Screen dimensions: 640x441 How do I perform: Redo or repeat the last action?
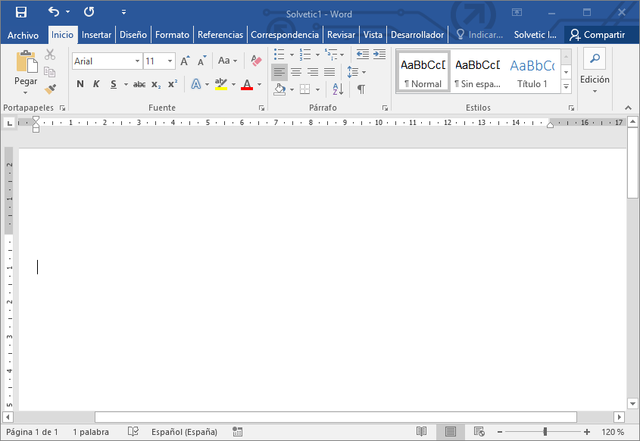[x=89, y=12]
